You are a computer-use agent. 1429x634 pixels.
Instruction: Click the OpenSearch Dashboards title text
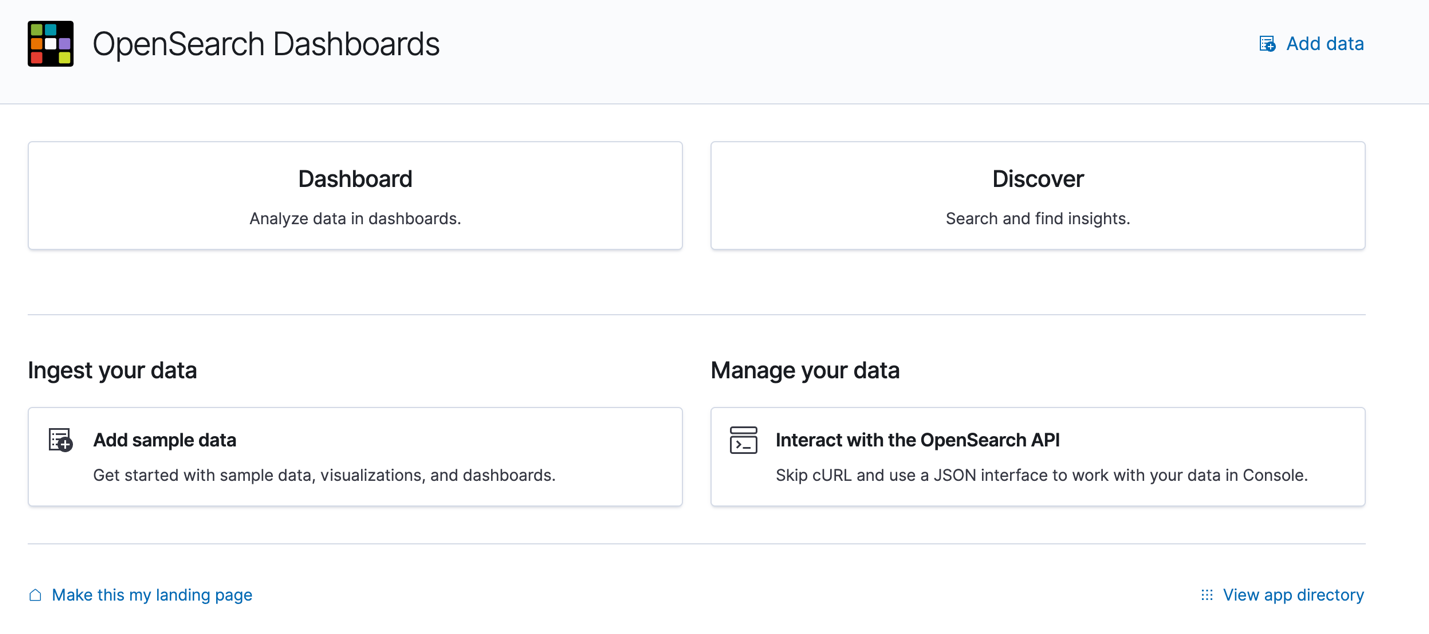[x=266, y=44]
